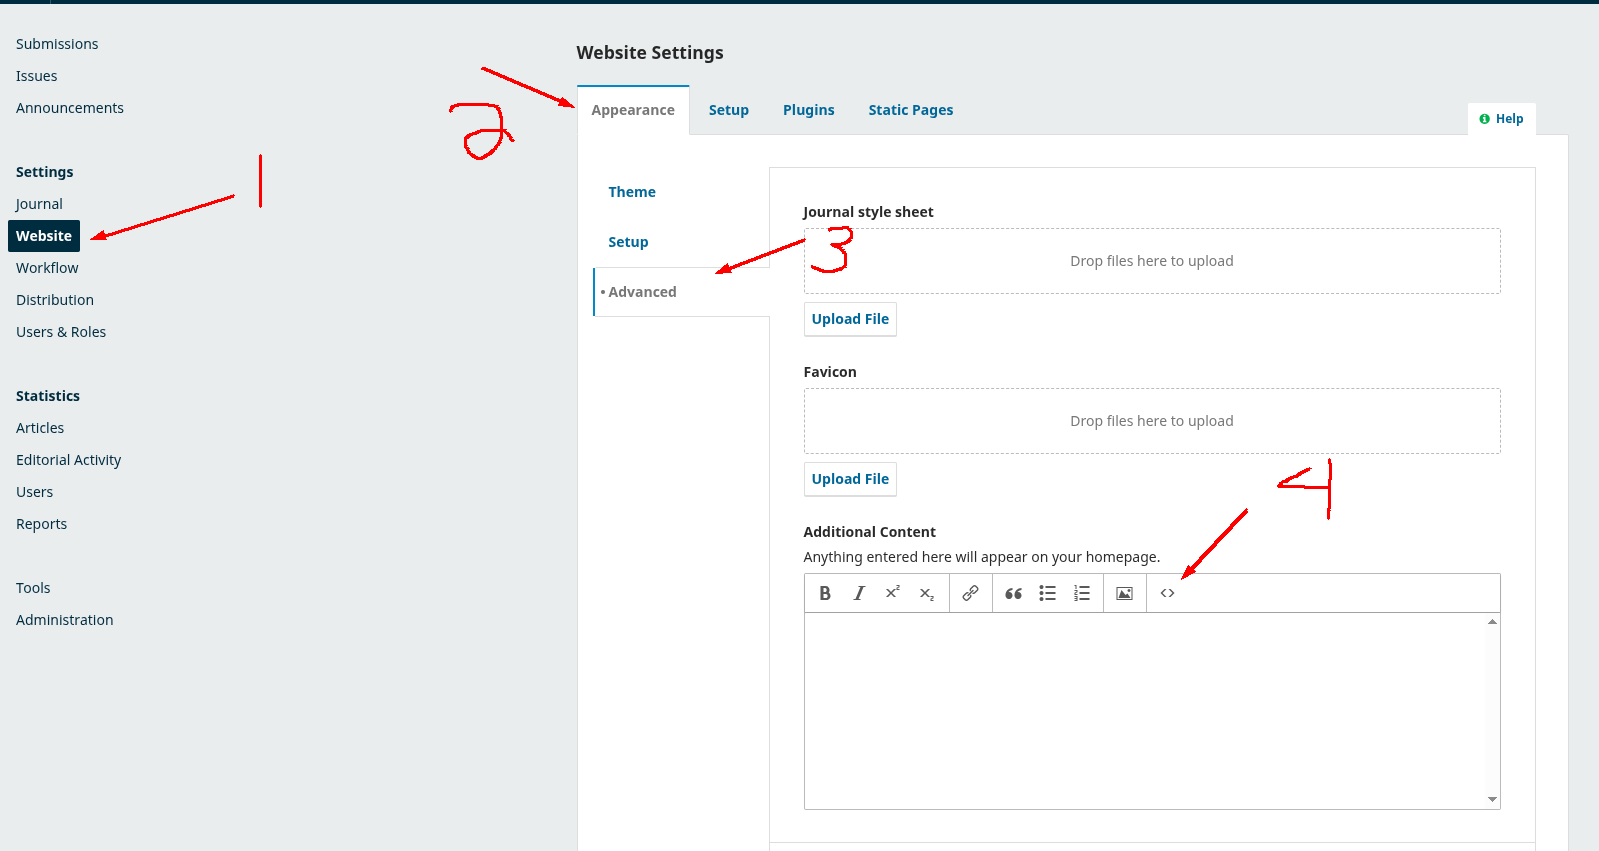Switch to the Plugins tab
The height and width of the screenshot is (851, 1599).
808,110
